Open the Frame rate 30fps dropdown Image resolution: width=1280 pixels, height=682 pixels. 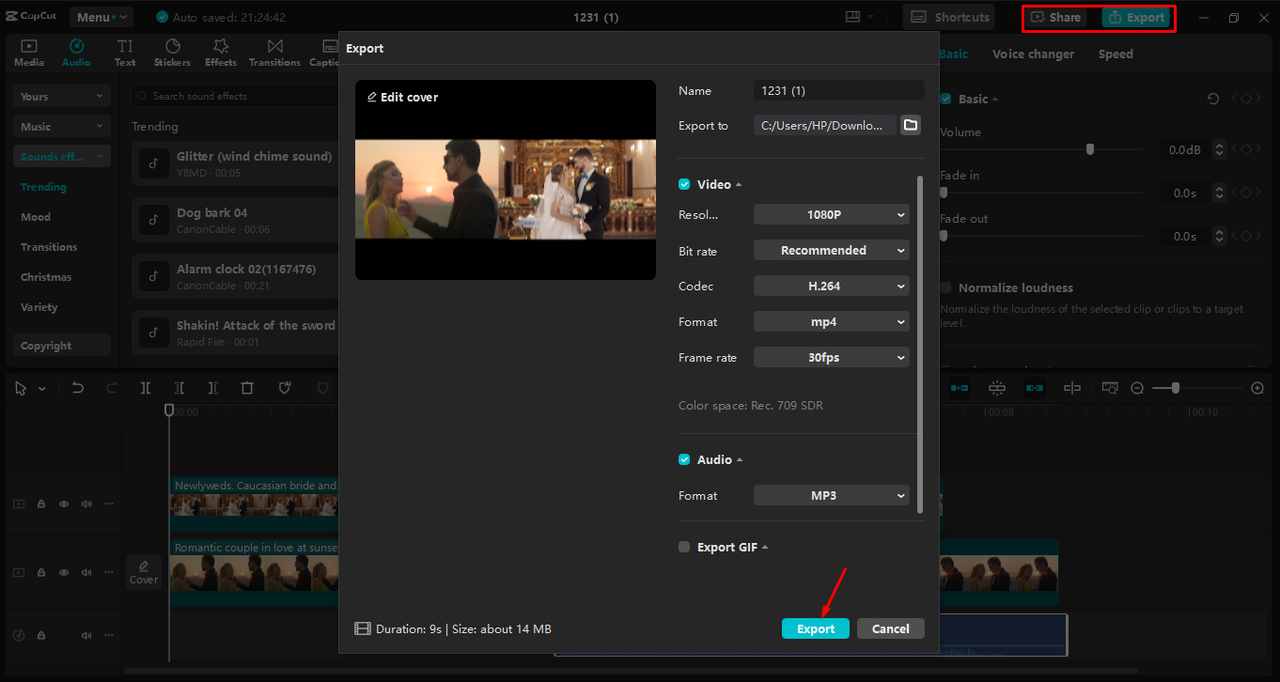point(831,357)
